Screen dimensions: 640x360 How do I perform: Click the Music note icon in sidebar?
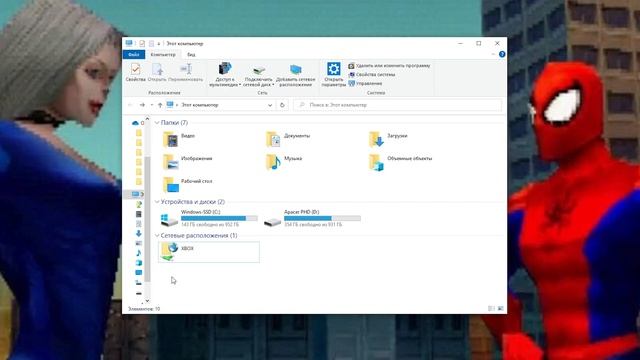click(139, 253)
